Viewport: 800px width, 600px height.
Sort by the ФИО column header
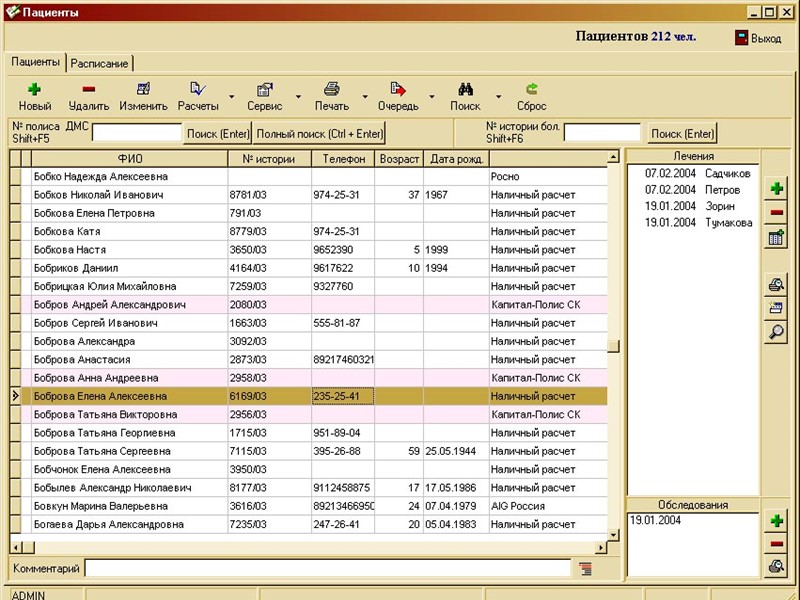(130, 159)
